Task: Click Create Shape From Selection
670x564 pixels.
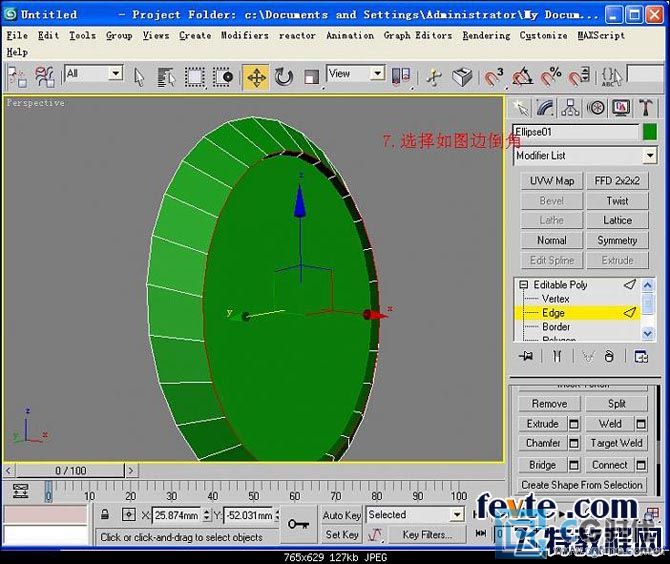Action: [x=582, y=485]
